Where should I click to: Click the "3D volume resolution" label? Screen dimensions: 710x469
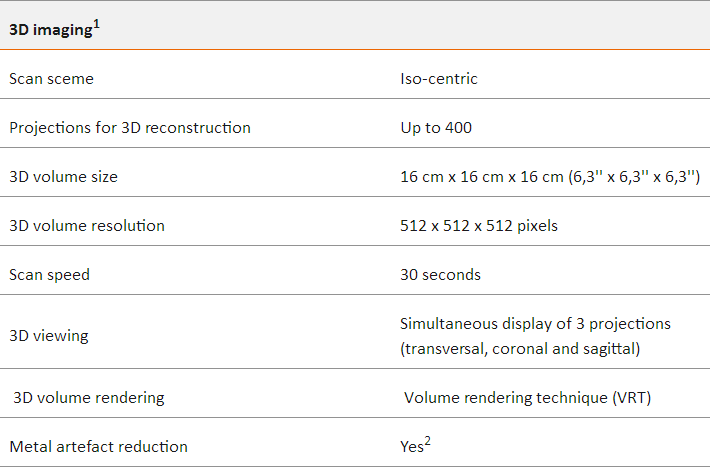point(87,226)
